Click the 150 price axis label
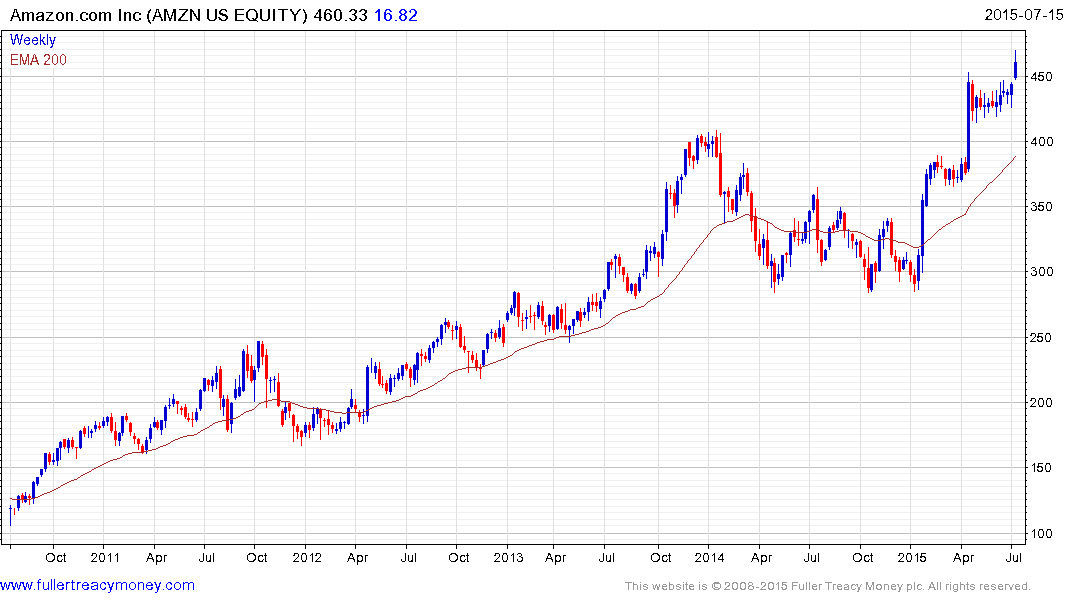 [1041, 468]
